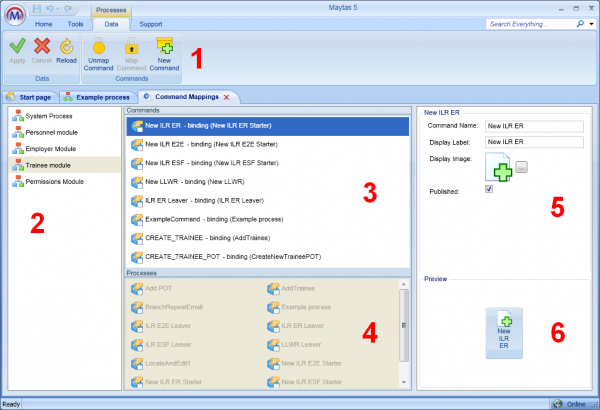Image resolution: width=600 pixels, height=410 pixels.
Task: Open the Search Everything dropdown arrow
Action: 590,22
